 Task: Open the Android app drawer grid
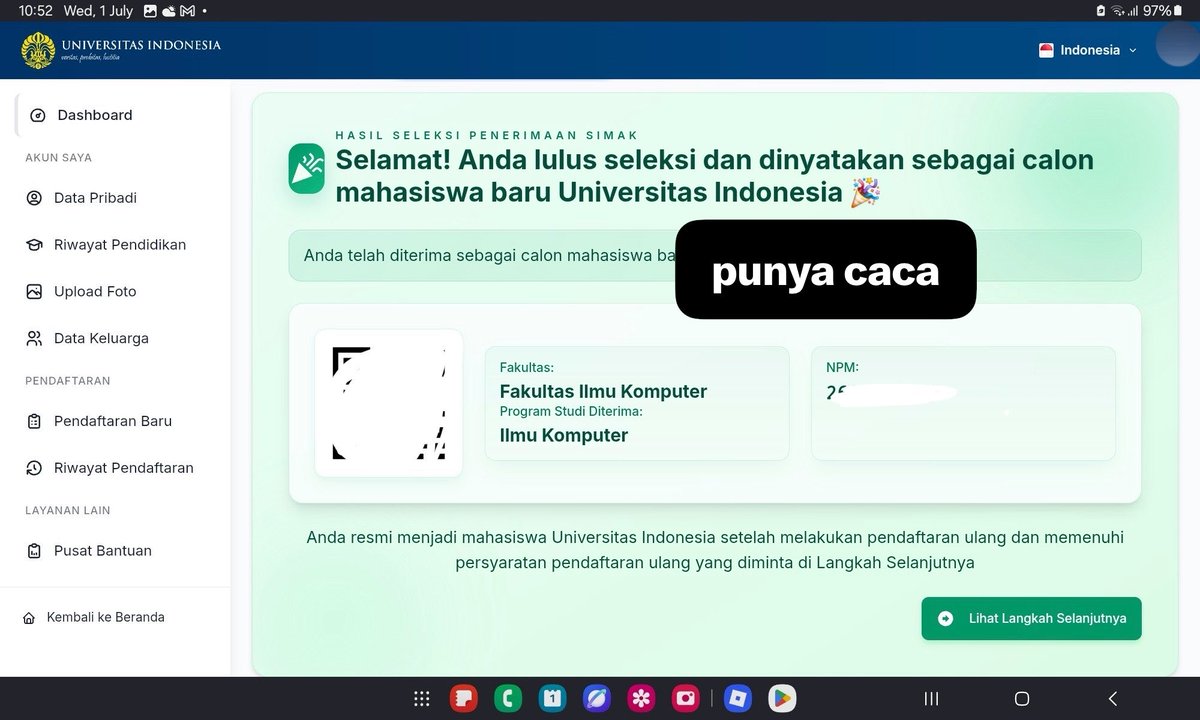pyautogui.click(x=422, y=699)
